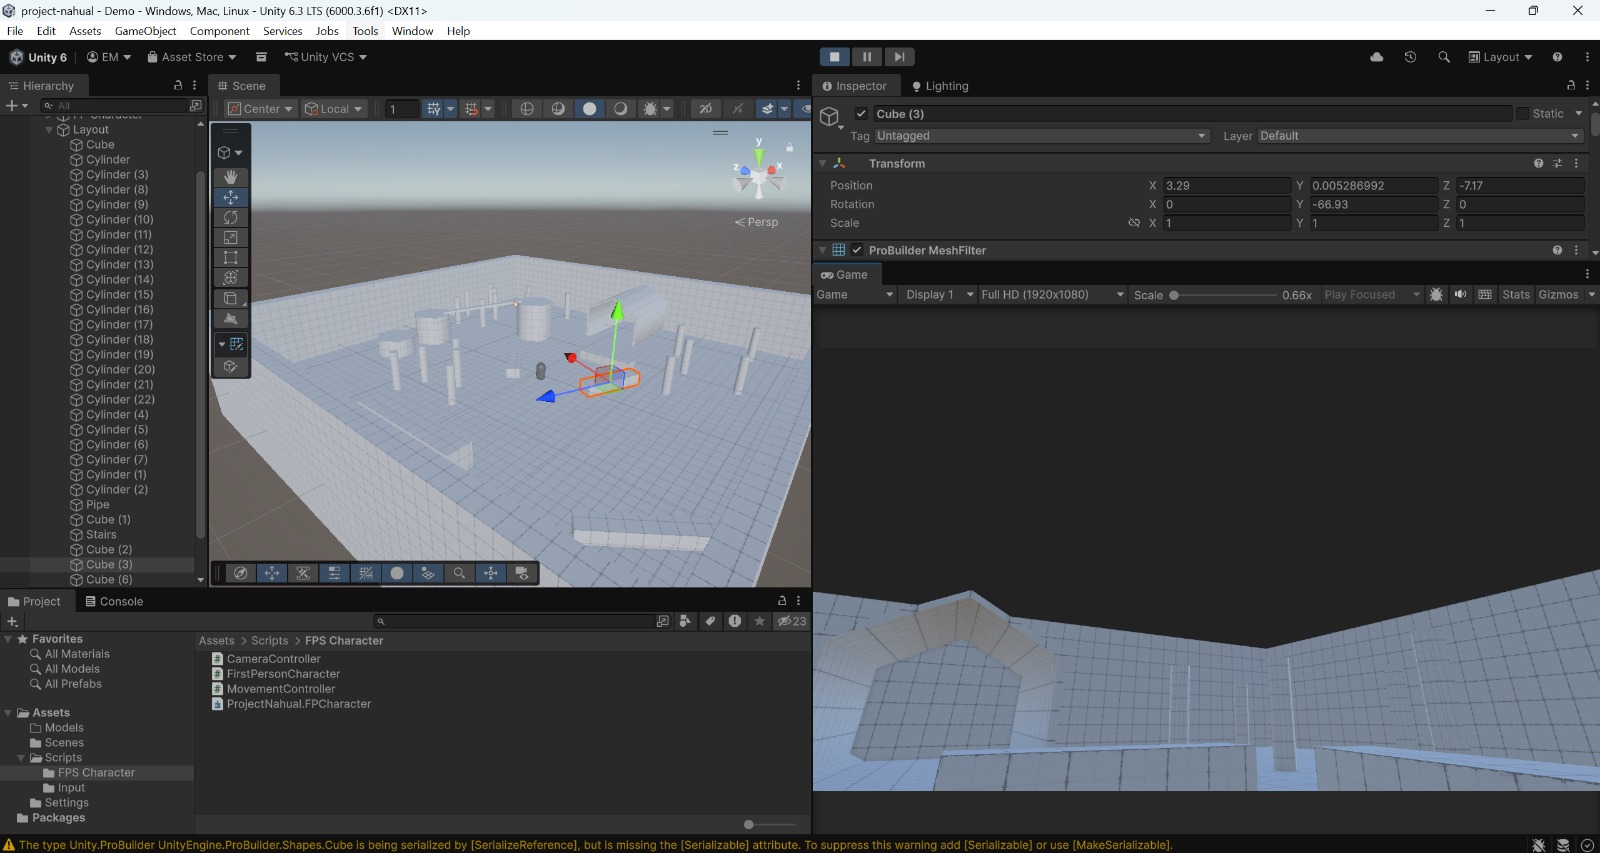This screenshot has width=1600, height=853.
Task: Open ProBuilder MeshFilter more options menu
Action: point(1576,250)
